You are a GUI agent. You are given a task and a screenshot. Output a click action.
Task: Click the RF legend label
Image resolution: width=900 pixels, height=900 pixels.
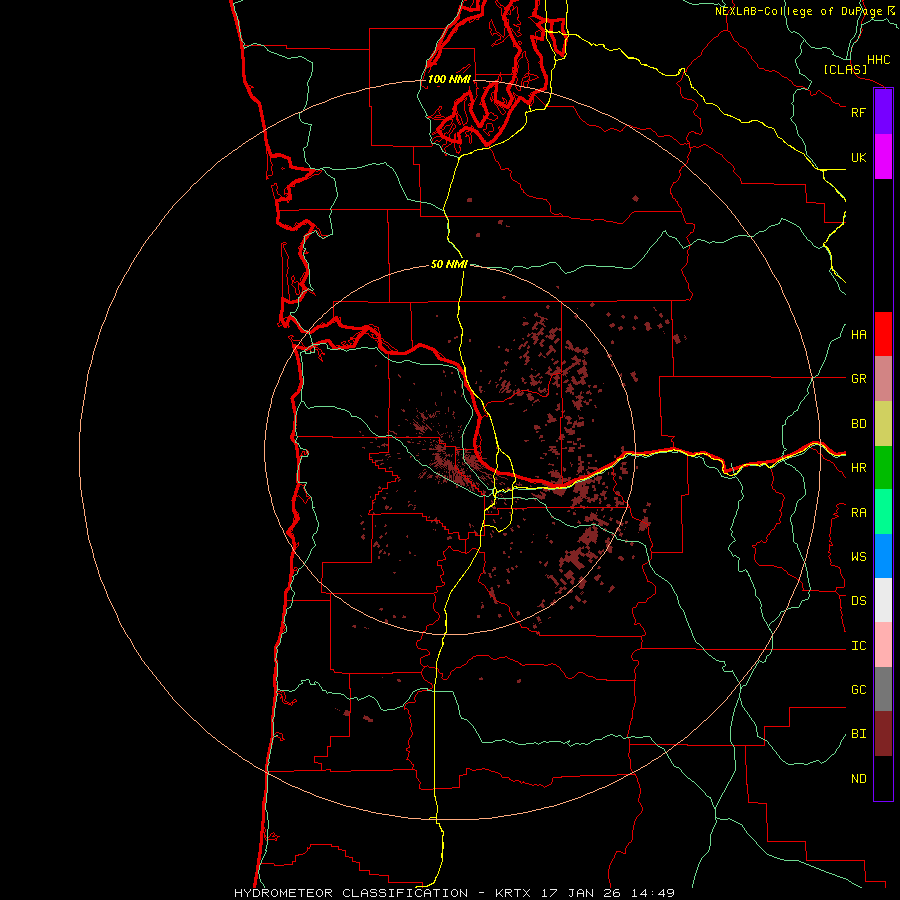(x=858, y=112)
